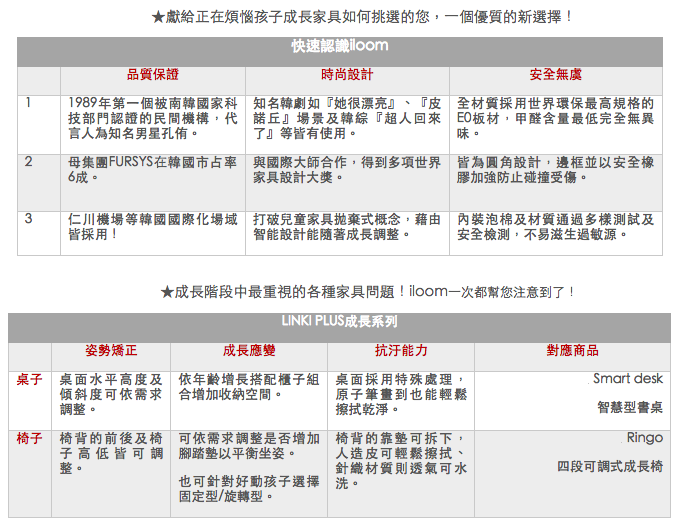681x527 pixels.
Task: Click the 椅子 row label
Action: [30, 438]
